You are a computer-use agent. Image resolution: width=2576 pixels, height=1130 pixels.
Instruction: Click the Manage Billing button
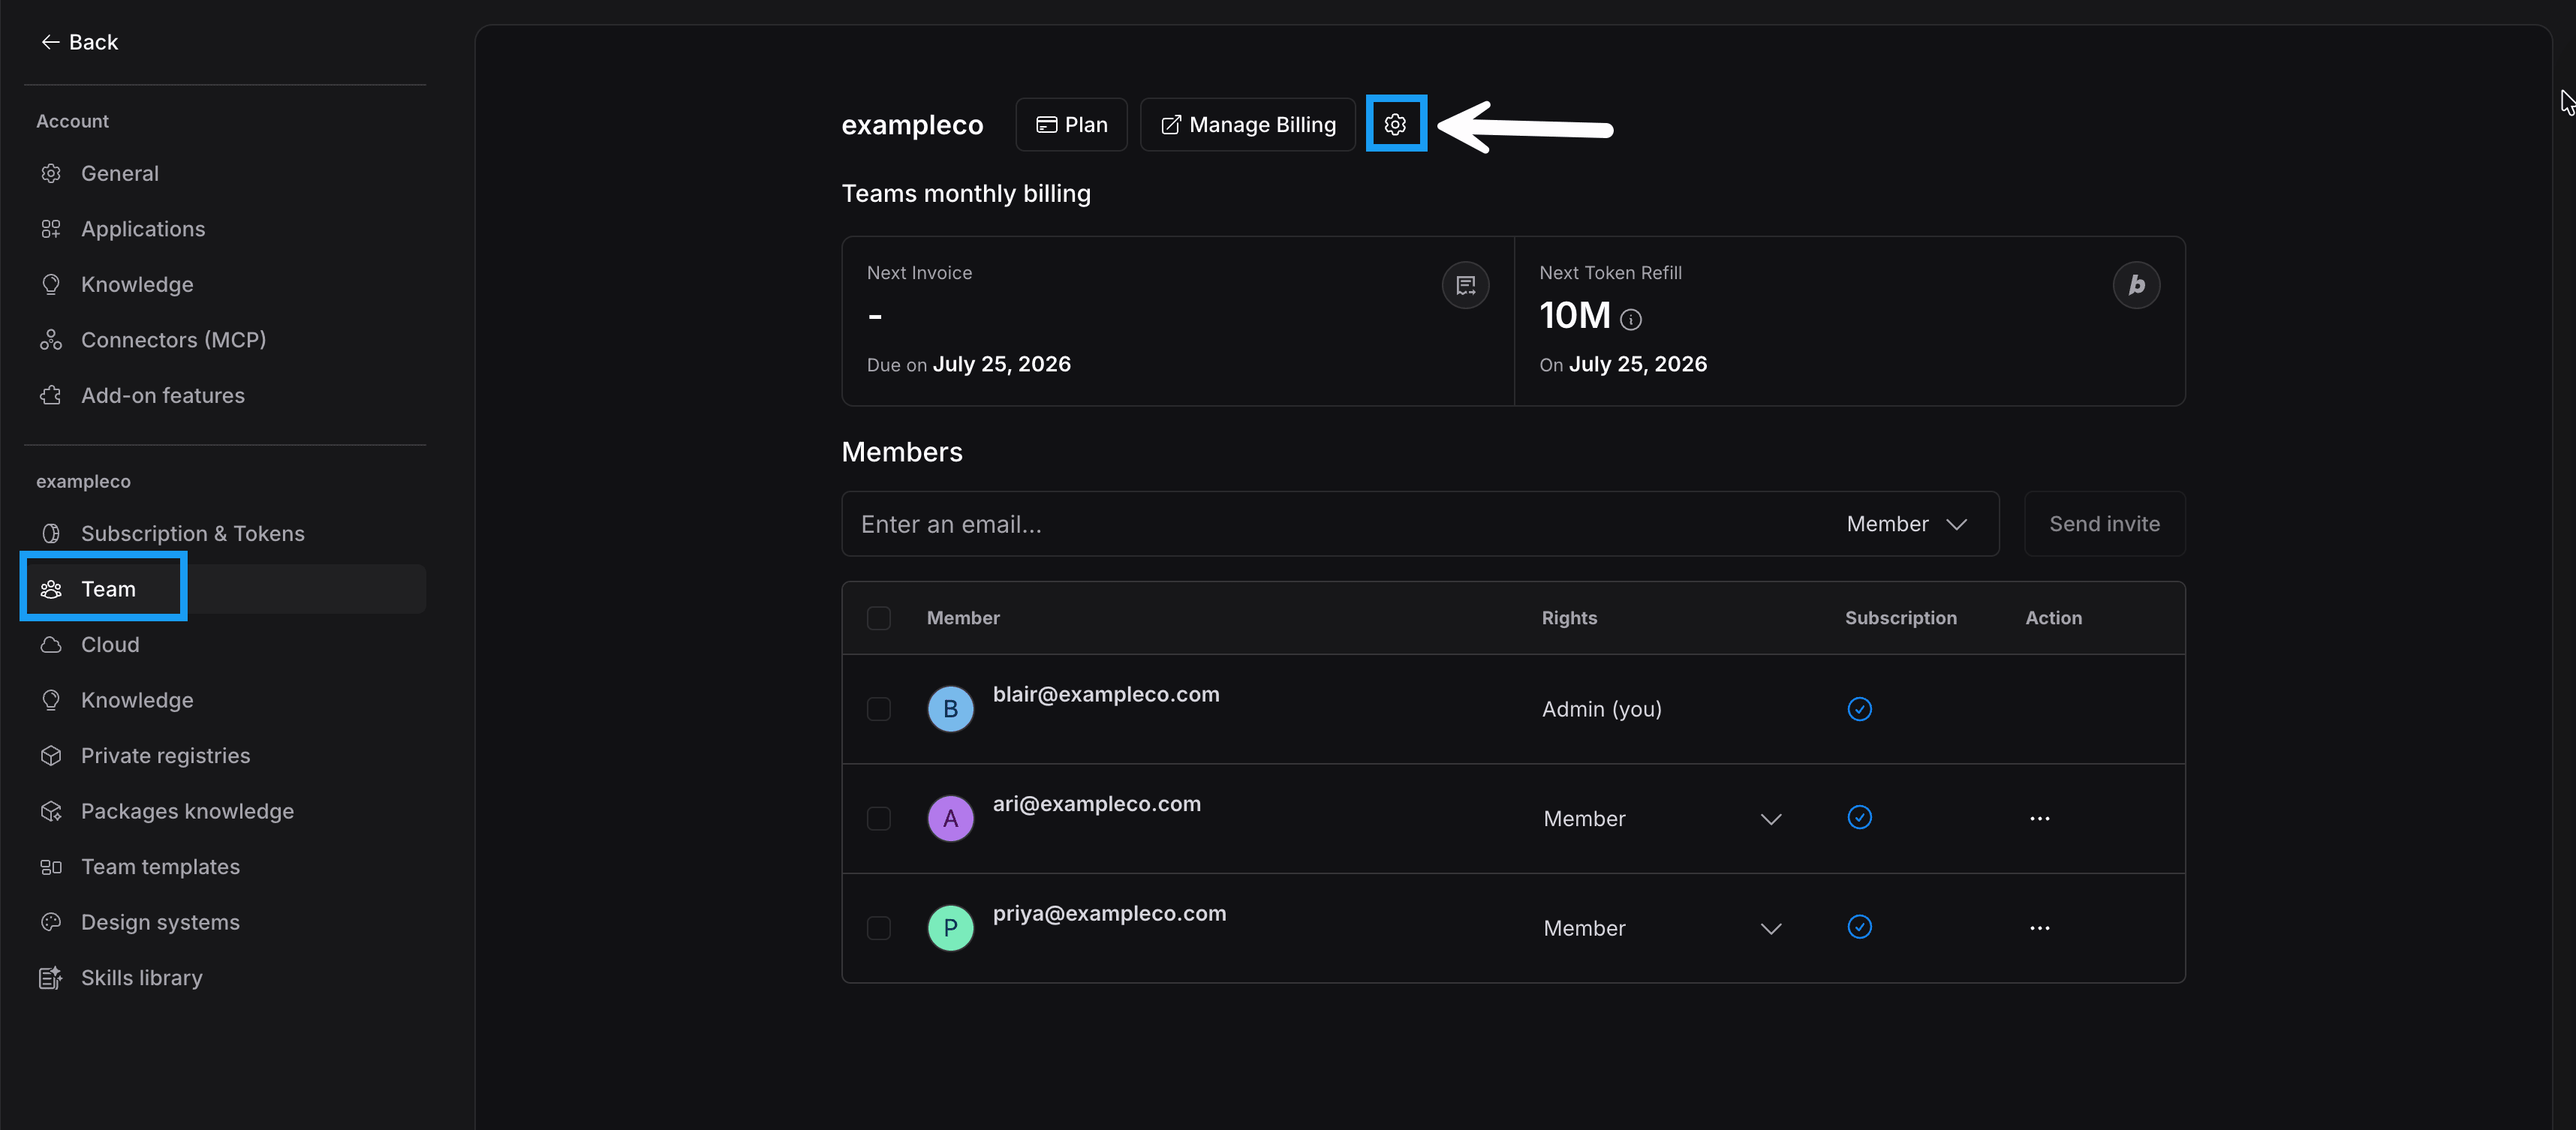point(1247,125)
